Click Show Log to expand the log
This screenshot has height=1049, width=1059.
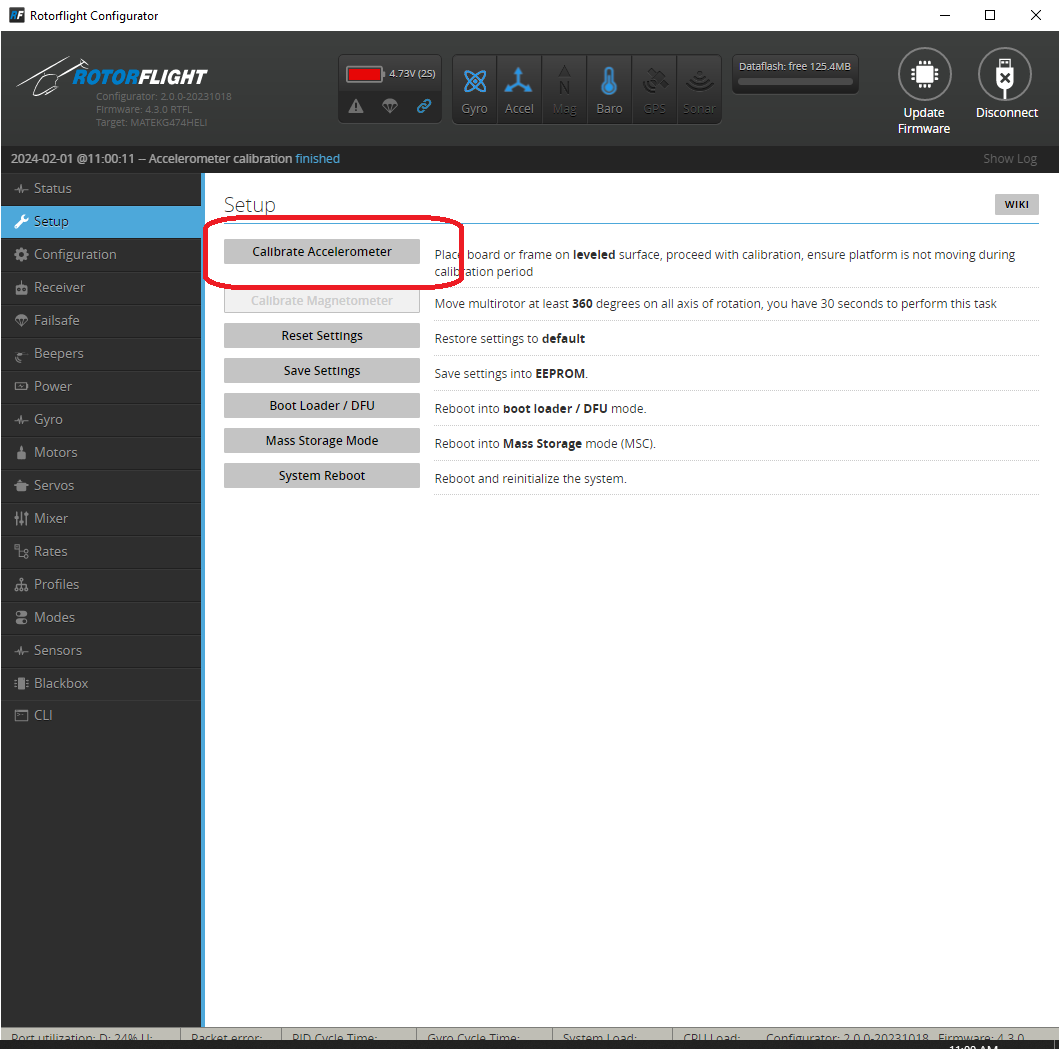point(1009,159)
